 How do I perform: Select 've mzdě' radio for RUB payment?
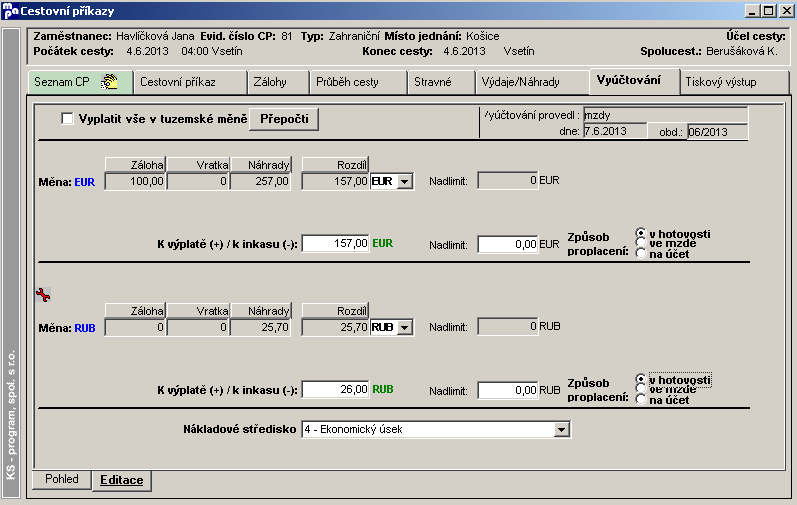pos(640,389)
